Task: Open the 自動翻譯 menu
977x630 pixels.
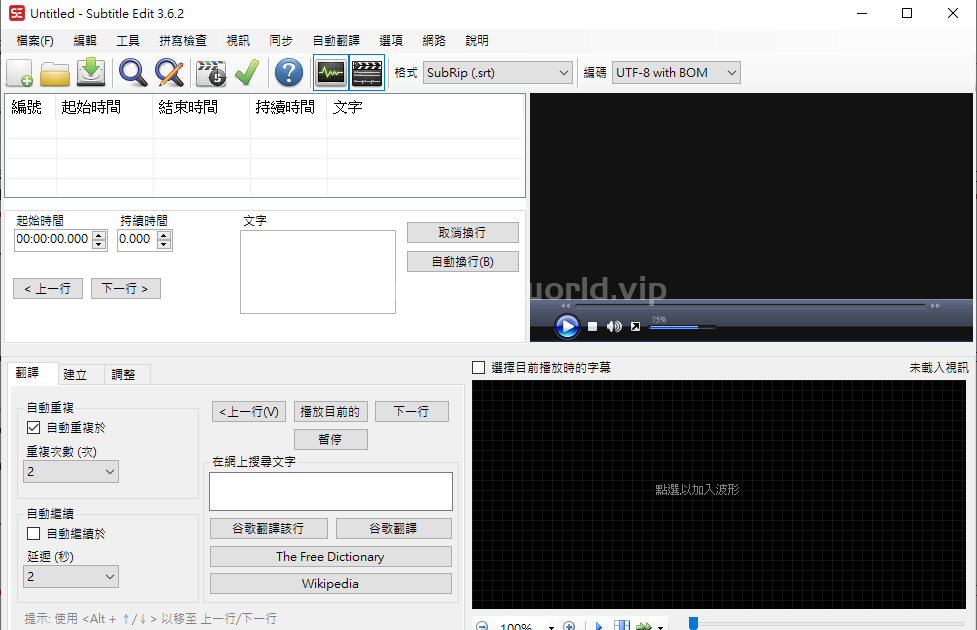Action: click(336, 41)
